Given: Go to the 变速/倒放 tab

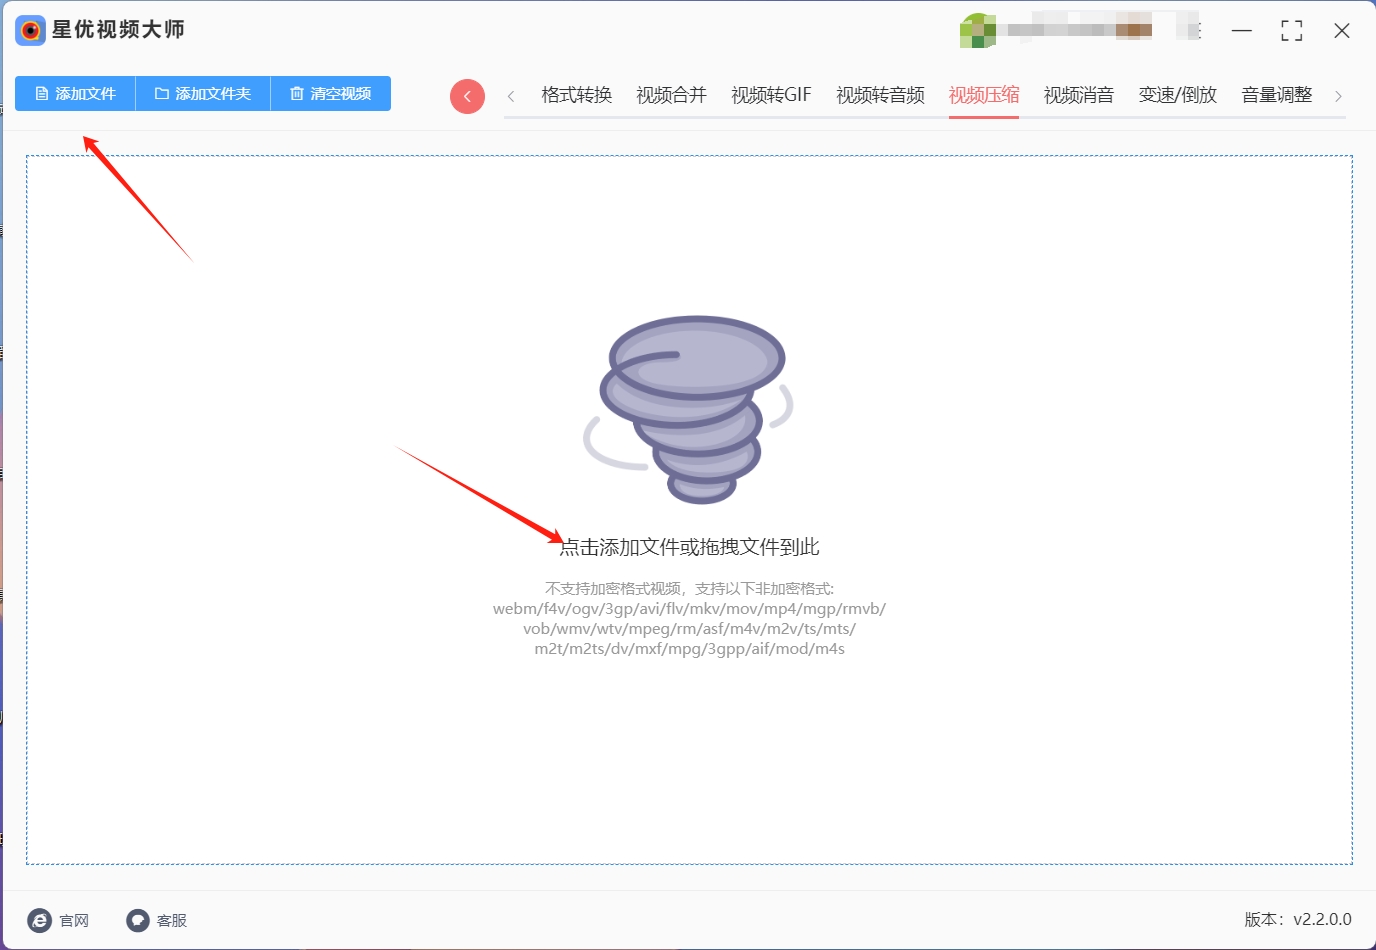Looking at the screenshot, I should (1178, 95).
